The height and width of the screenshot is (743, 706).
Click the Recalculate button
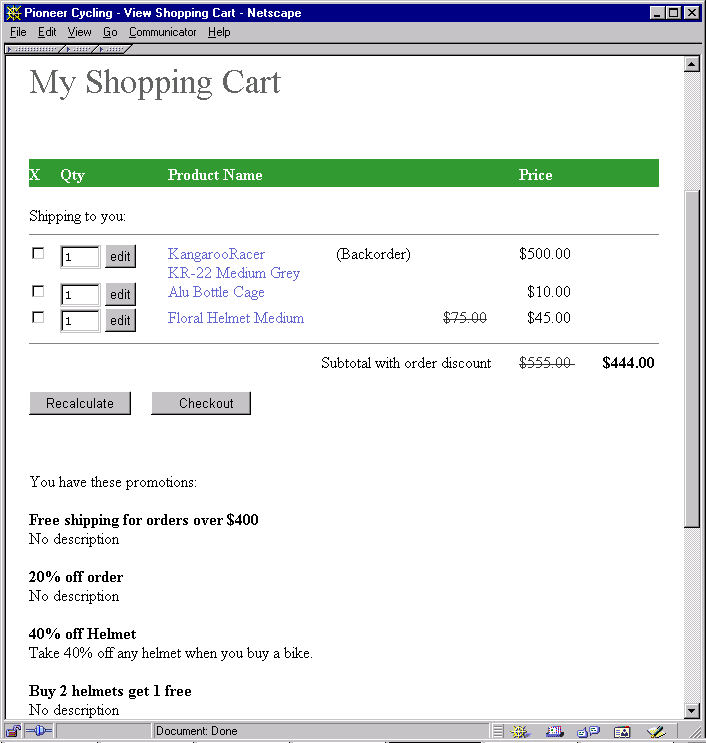click(80, 403)
